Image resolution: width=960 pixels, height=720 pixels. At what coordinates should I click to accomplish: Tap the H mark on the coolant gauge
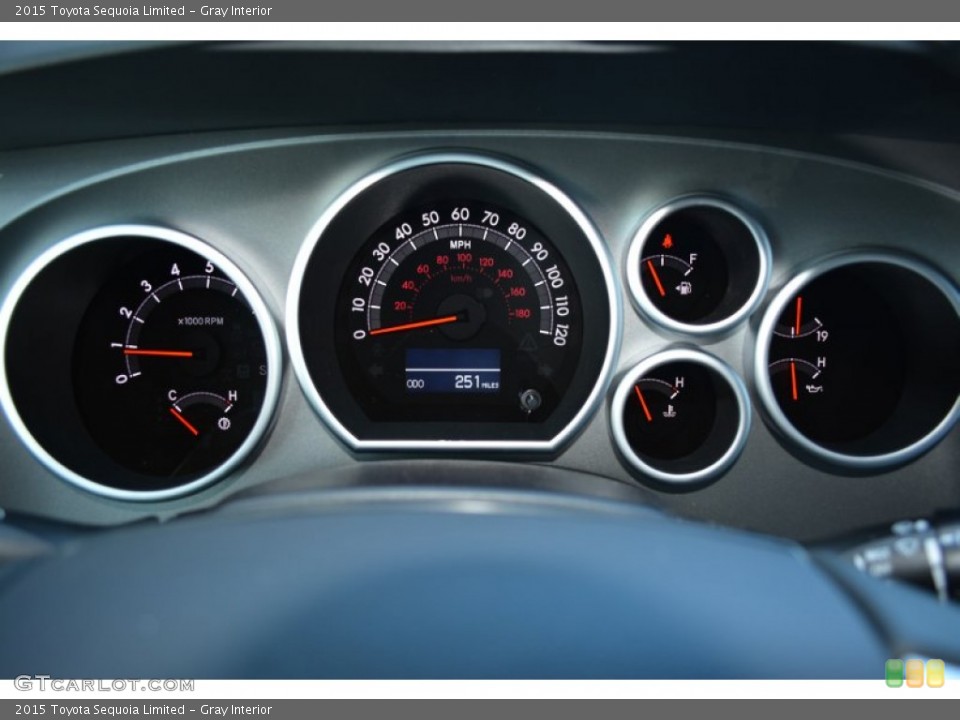[x=679, y=382]
